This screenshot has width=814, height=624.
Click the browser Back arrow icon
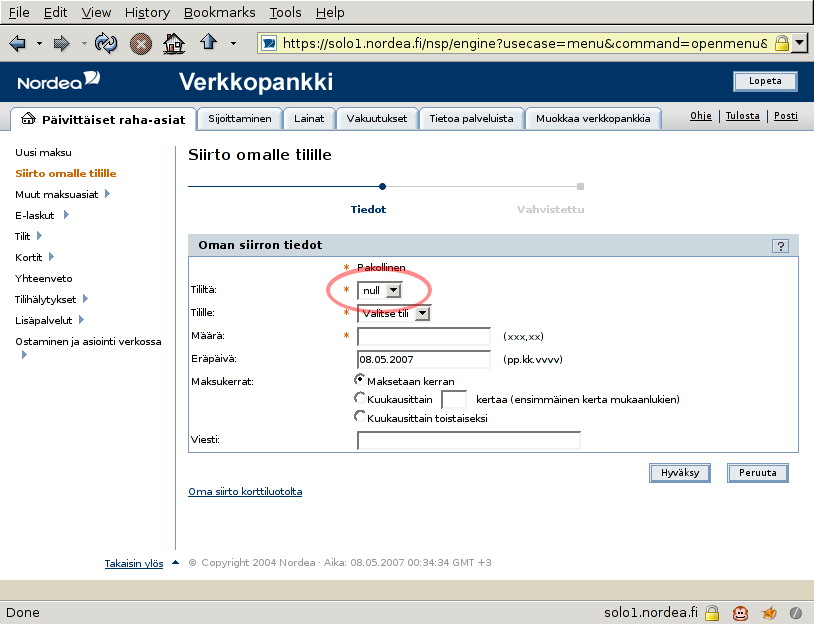[x=17, y=43]
